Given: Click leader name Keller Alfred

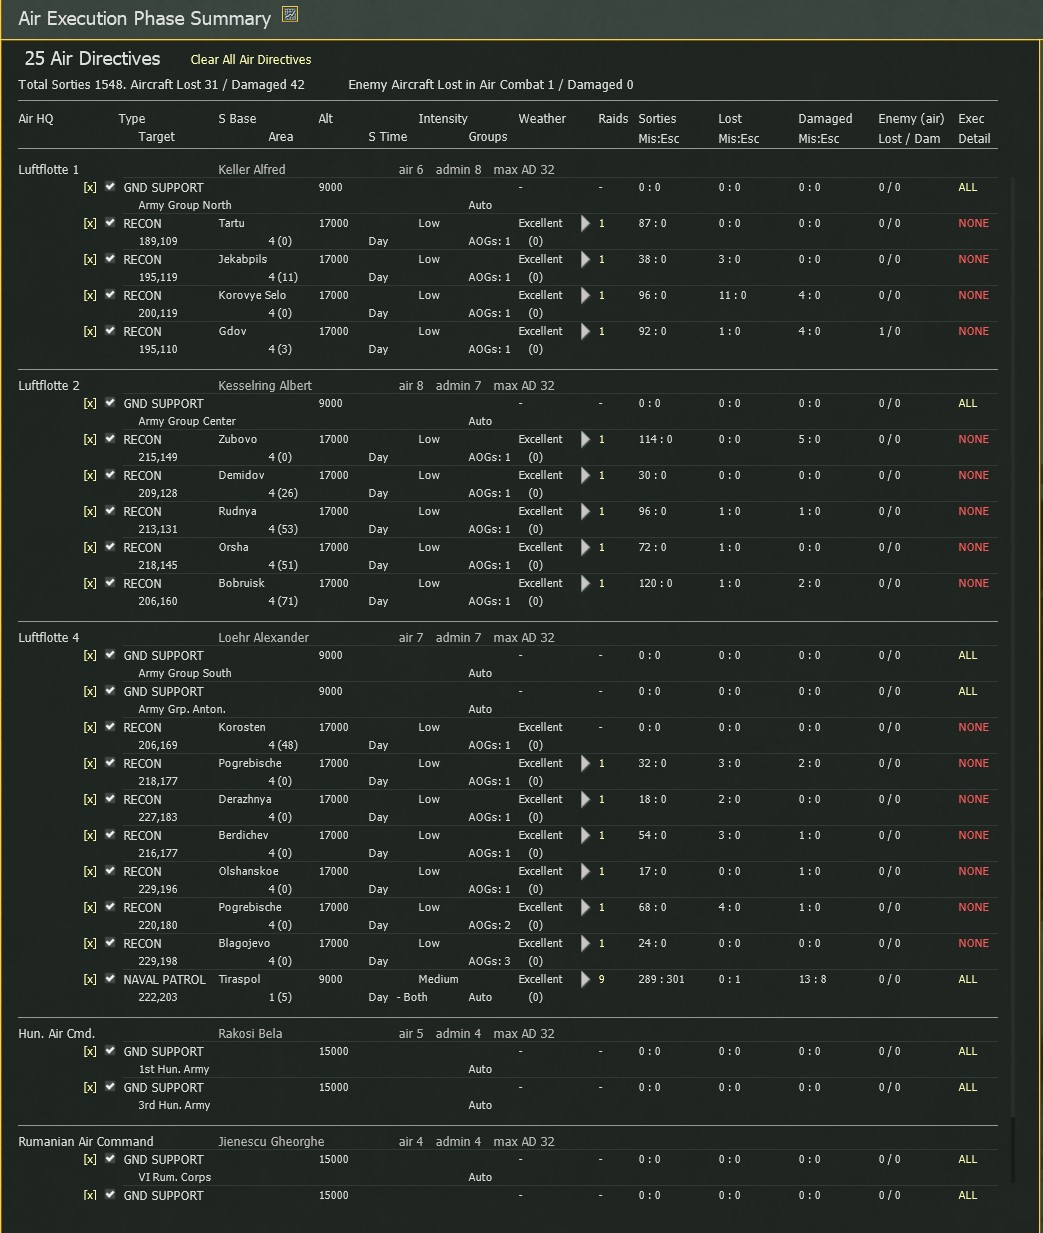Looking at the screenshot, I should [252, 170].
